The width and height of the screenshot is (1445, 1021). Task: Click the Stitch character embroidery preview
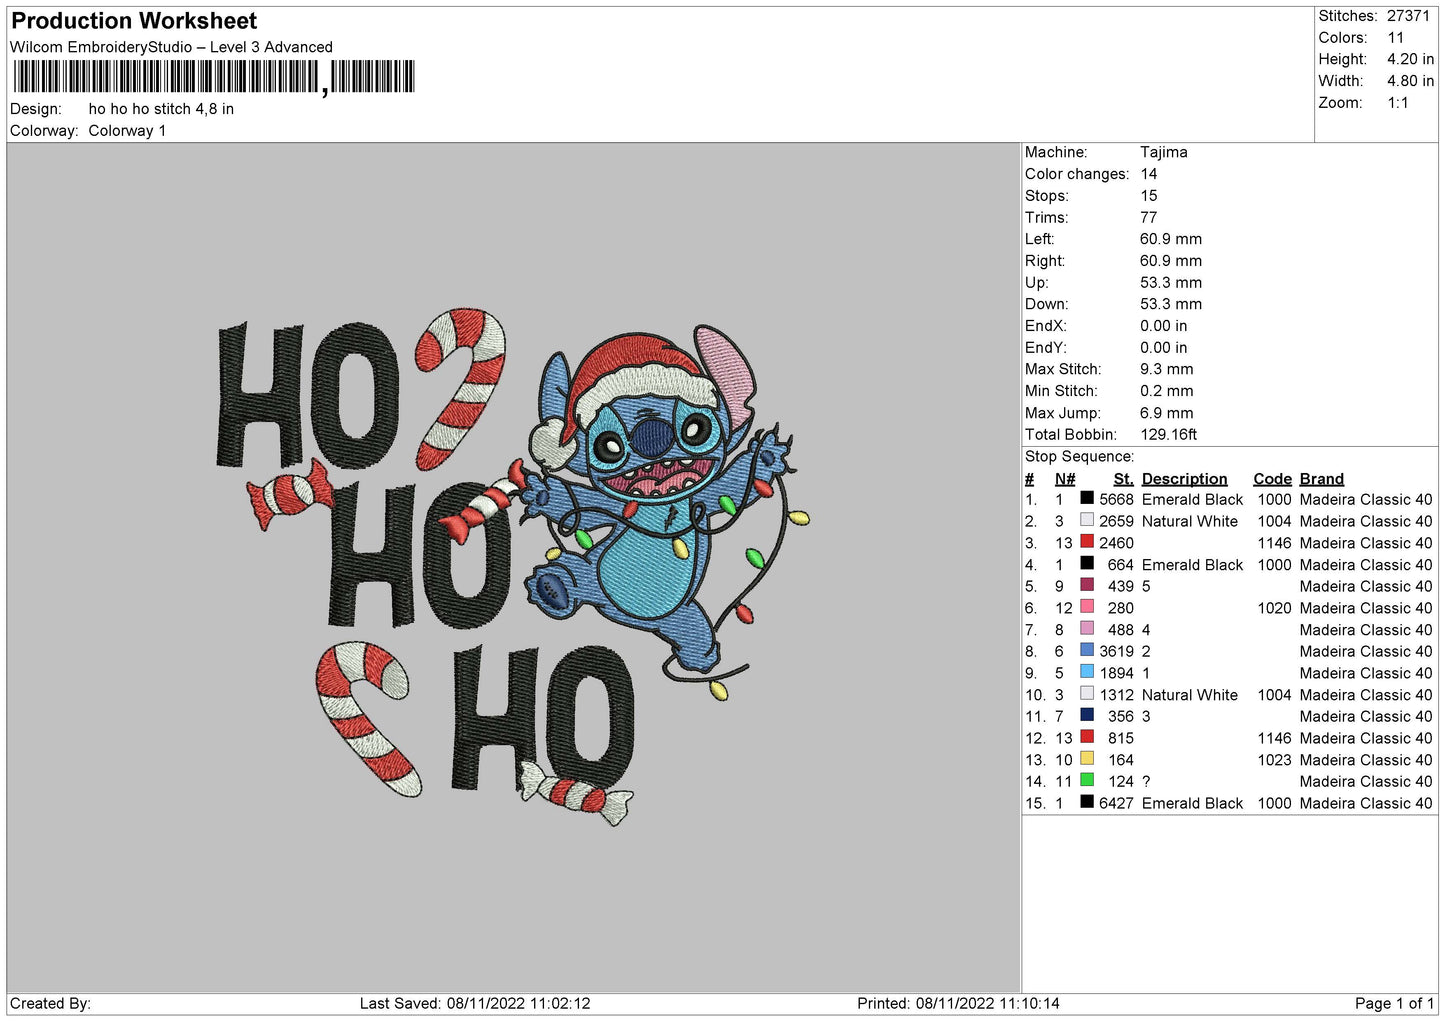coord(665,510)
